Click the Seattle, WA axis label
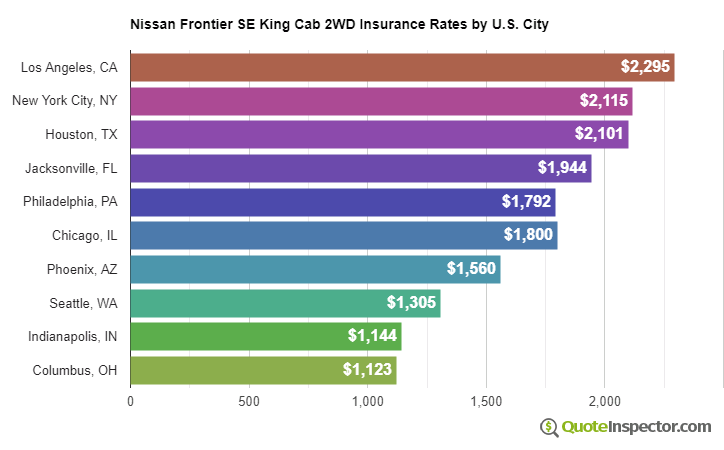 [83, 303]
